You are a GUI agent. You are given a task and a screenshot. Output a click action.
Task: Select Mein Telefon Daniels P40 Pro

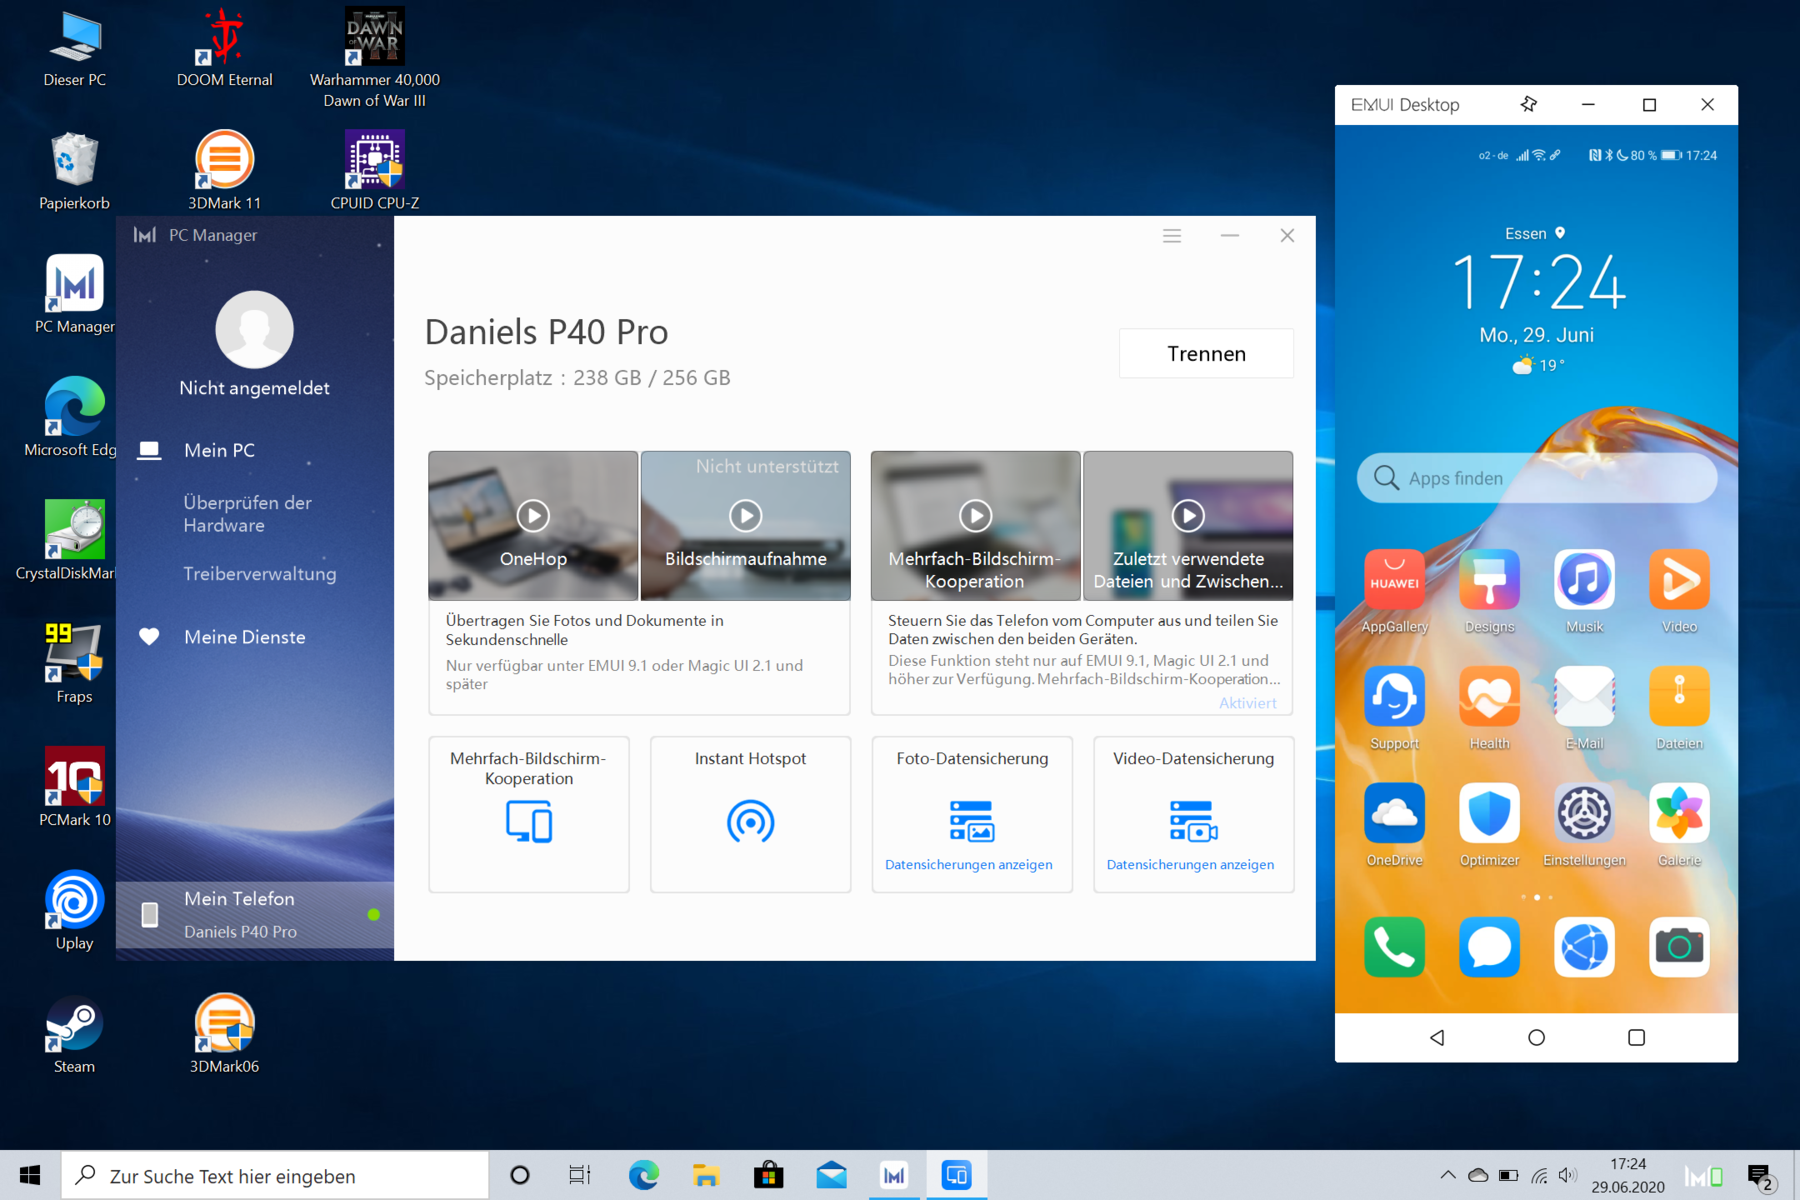(255, 914)
